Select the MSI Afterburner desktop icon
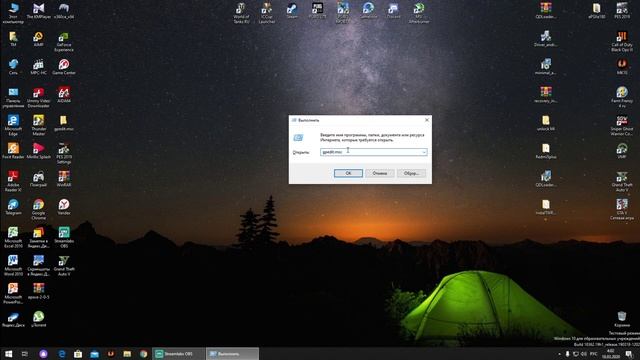Image resolution: width=640 pixels, height=360 pixels. (419, 13)
